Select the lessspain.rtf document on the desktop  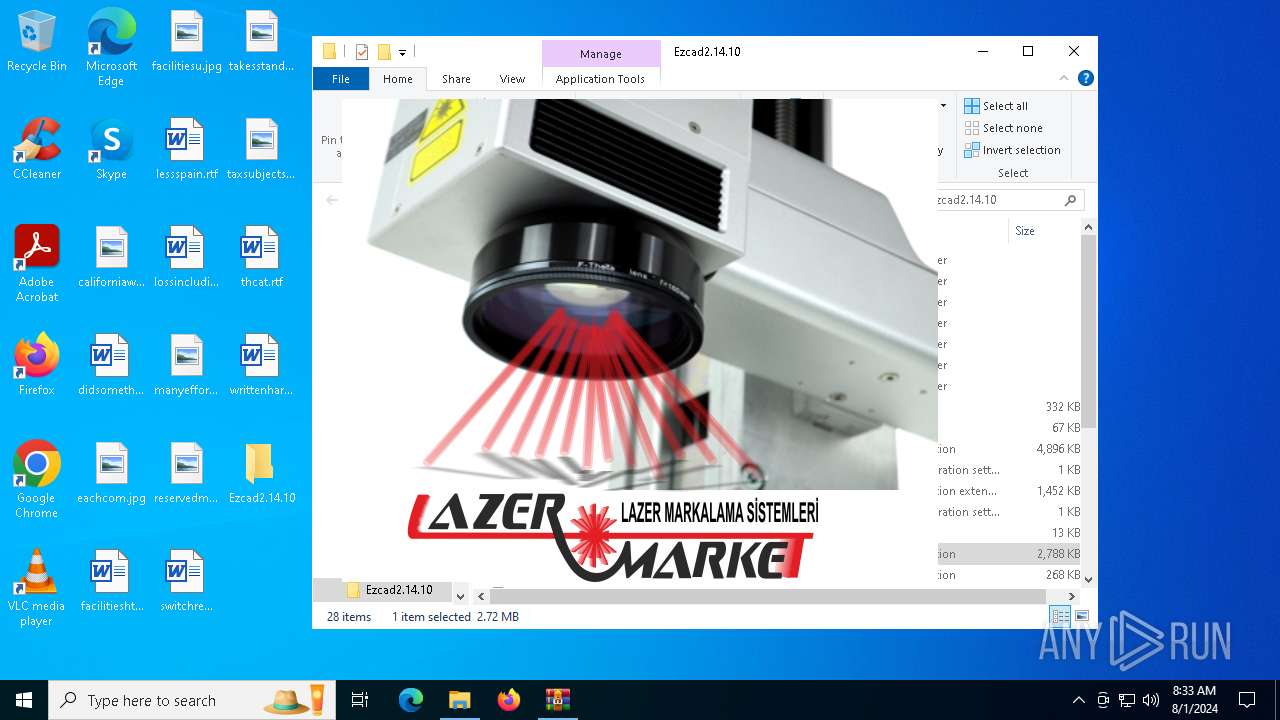click(x=186, y=149)
